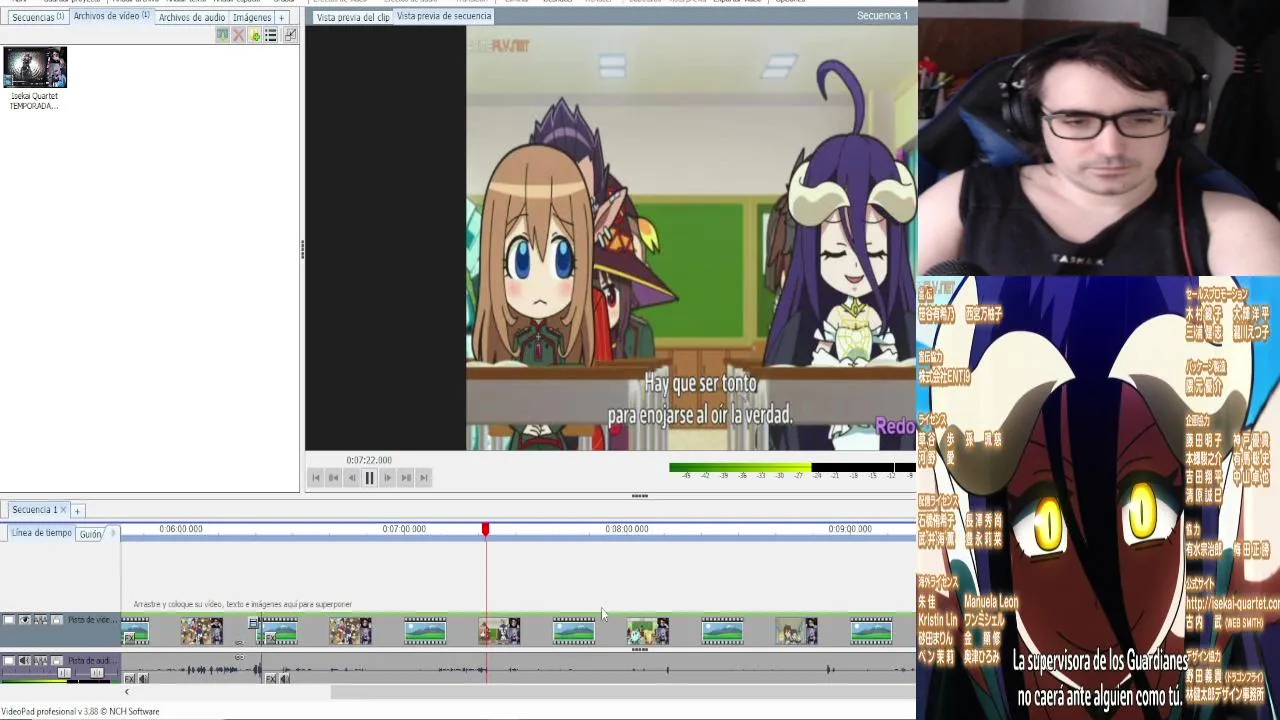Open the Archivos de audio tab
The height and width of the screenshot is (720, 1280).
[x=191, y=17]
